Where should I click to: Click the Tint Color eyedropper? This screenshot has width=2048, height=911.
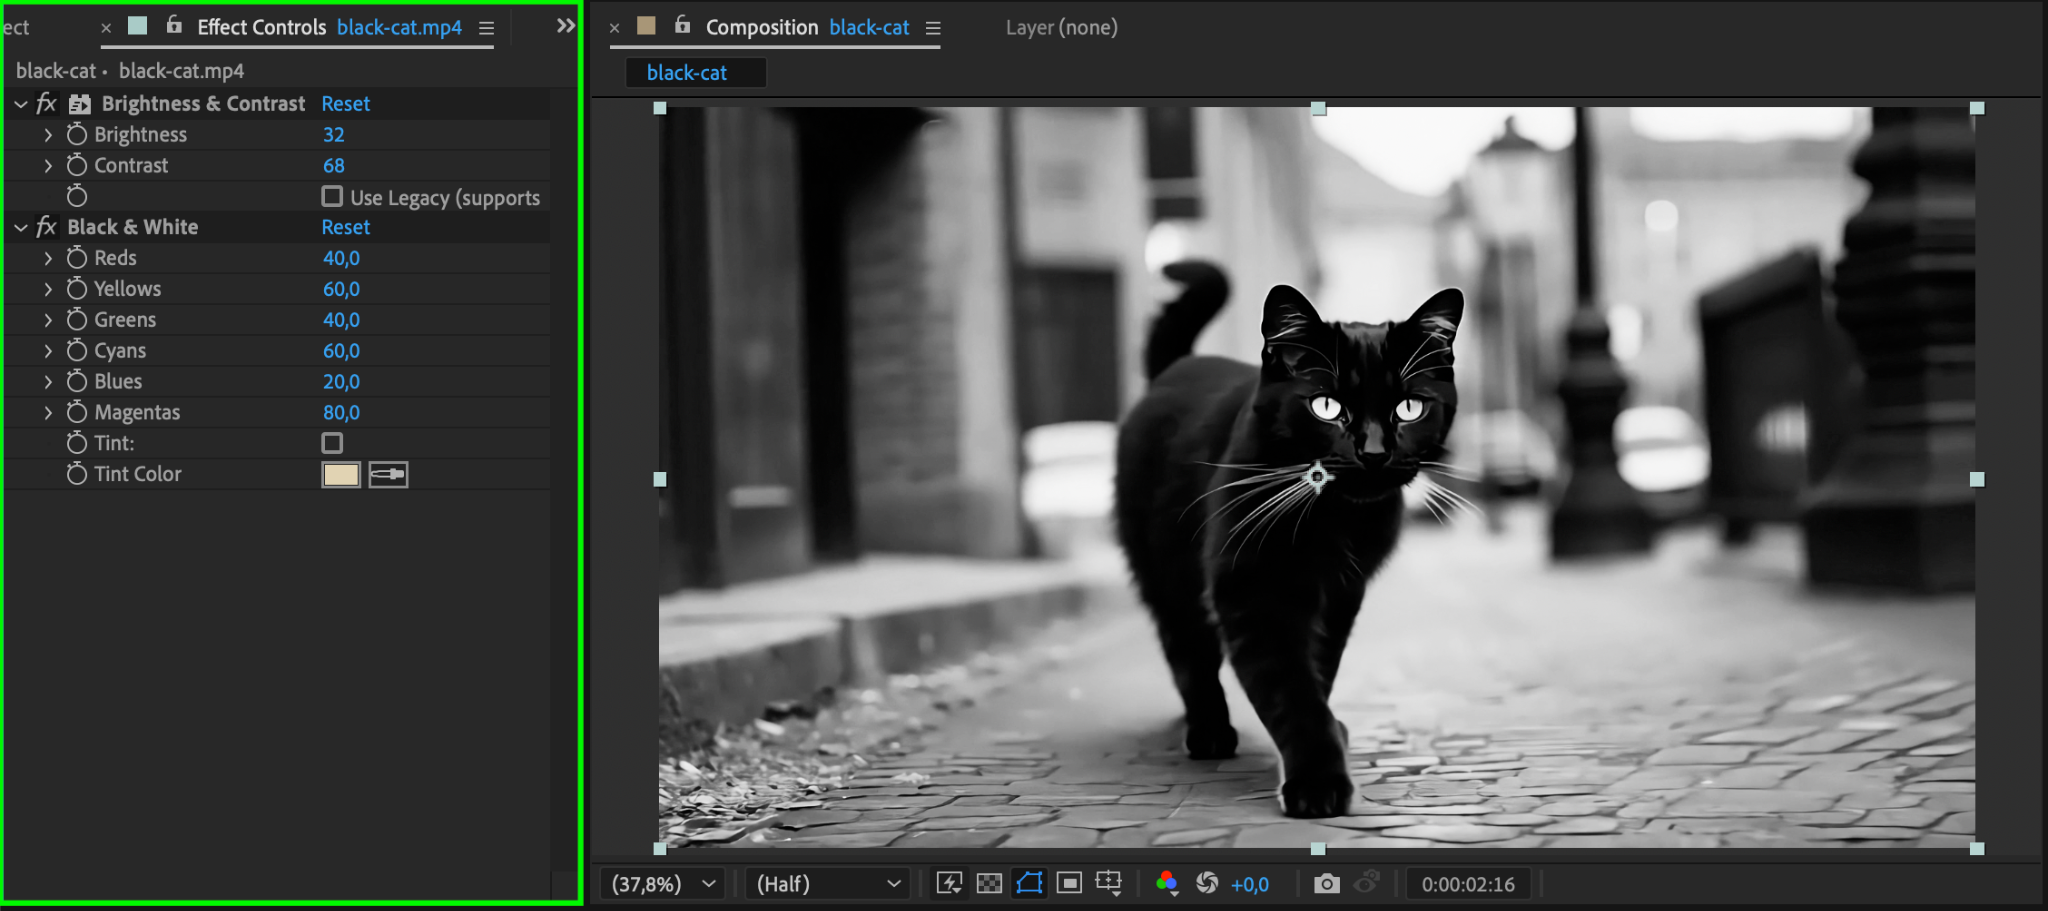[x=388, y=475]
